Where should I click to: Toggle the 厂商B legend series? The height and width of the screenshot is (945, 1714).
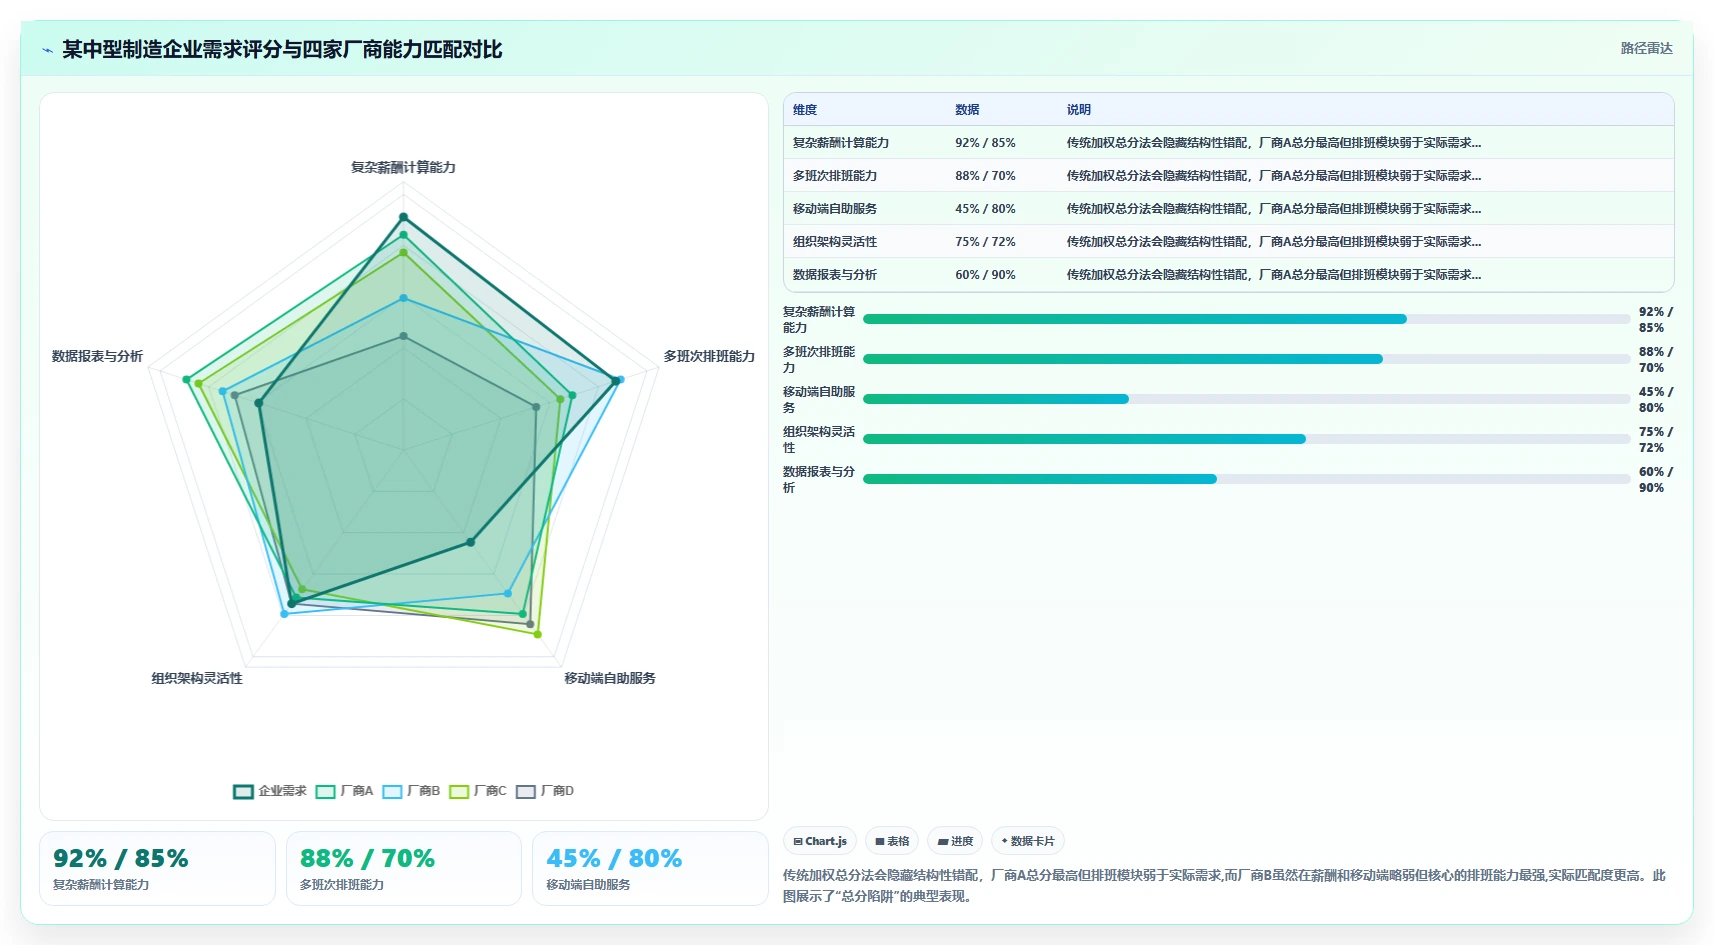(411, 791)
